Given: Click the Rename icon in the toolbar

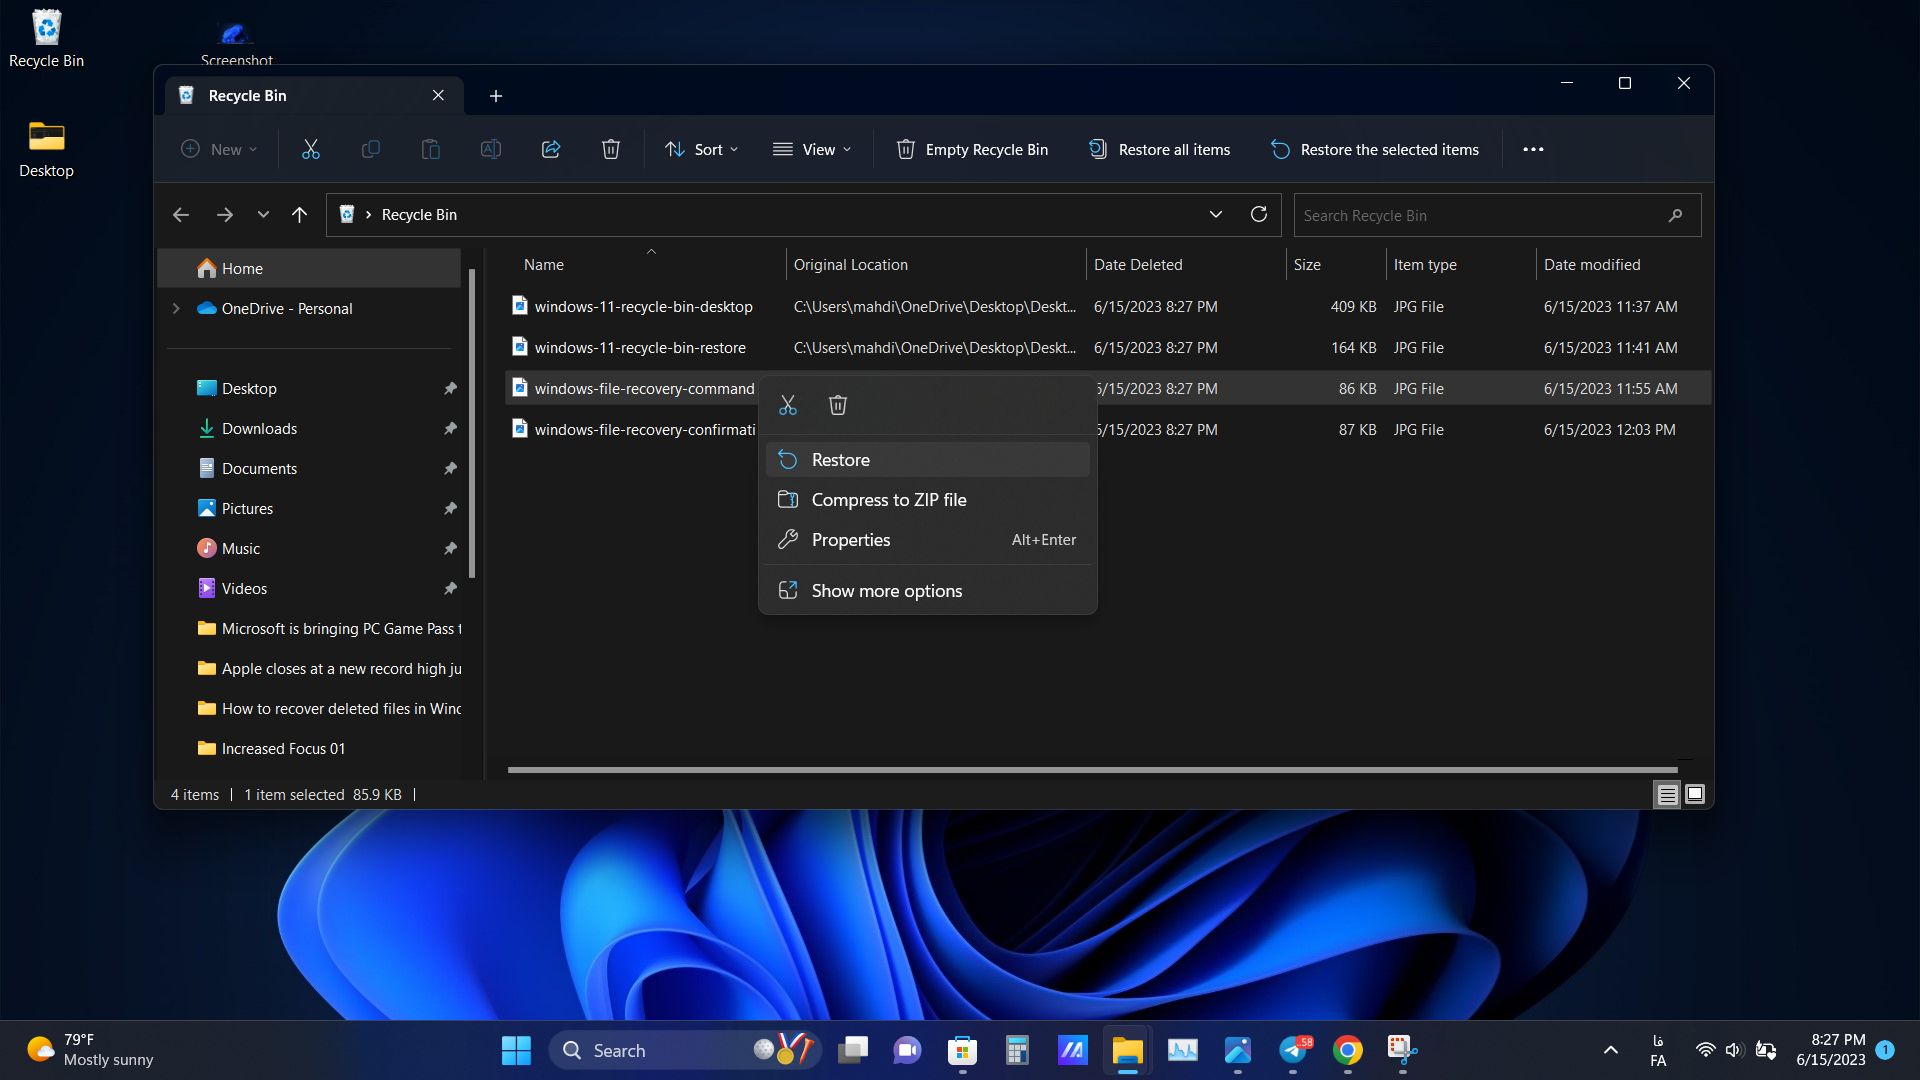Looking at the screenshot, I should [x=490, y=149].
